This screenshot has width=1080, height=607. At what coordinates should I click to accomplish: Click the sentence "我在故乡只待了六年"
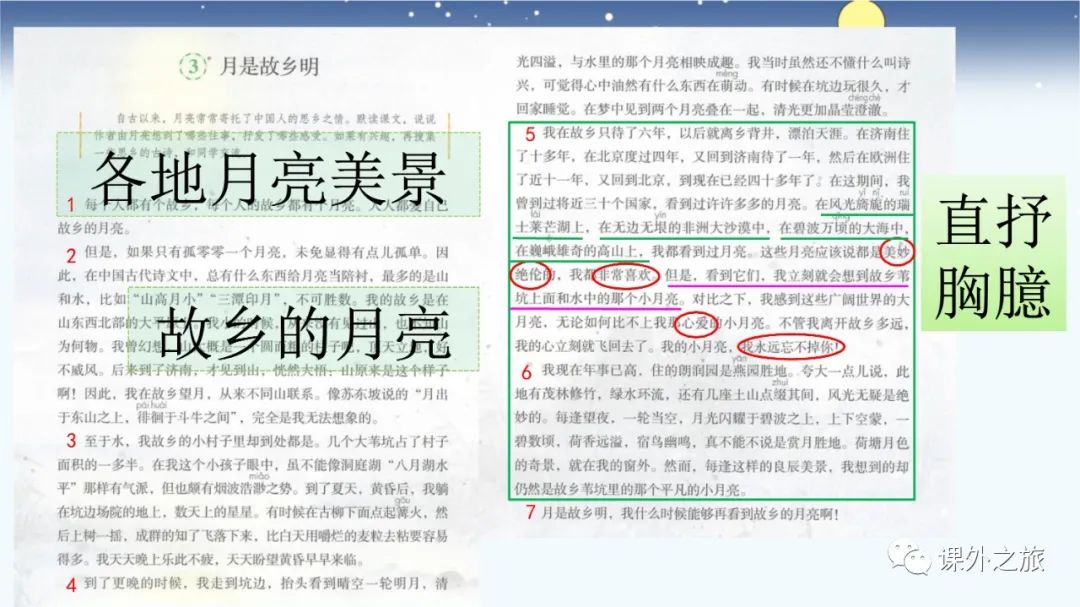(x=604, y=134)
